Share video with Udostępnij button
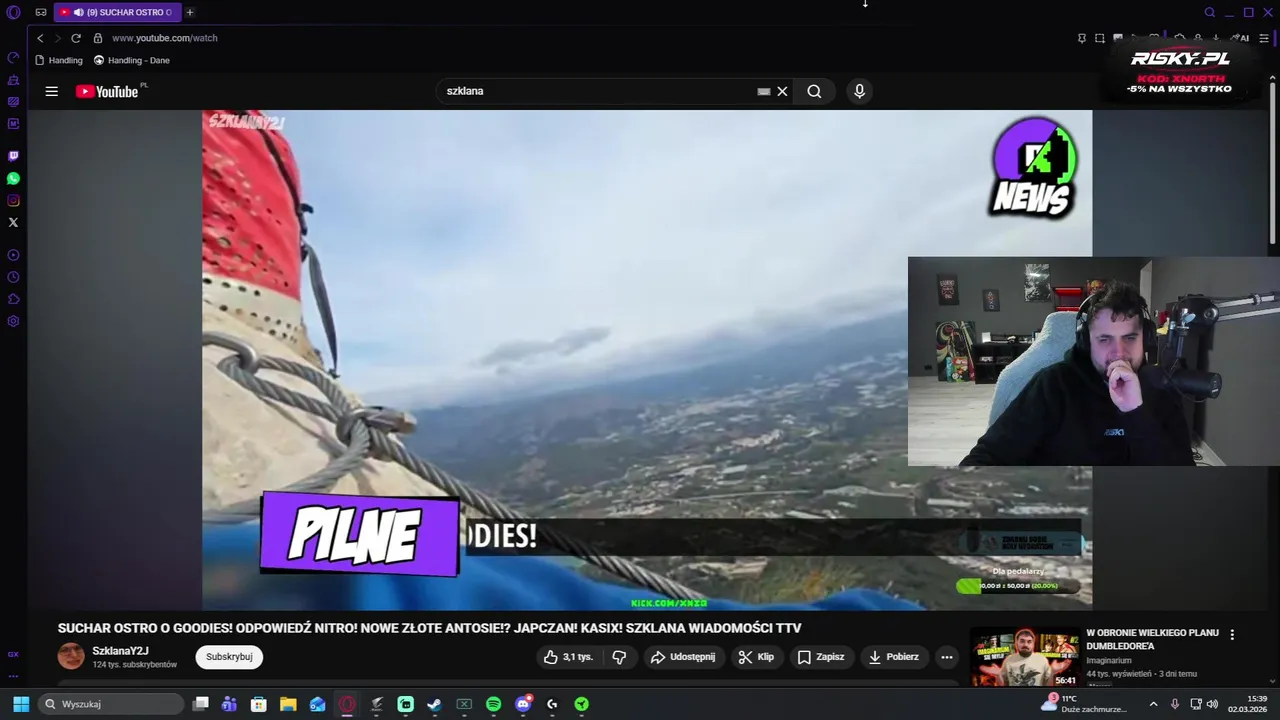The image size is (1280, 720). 683,657
